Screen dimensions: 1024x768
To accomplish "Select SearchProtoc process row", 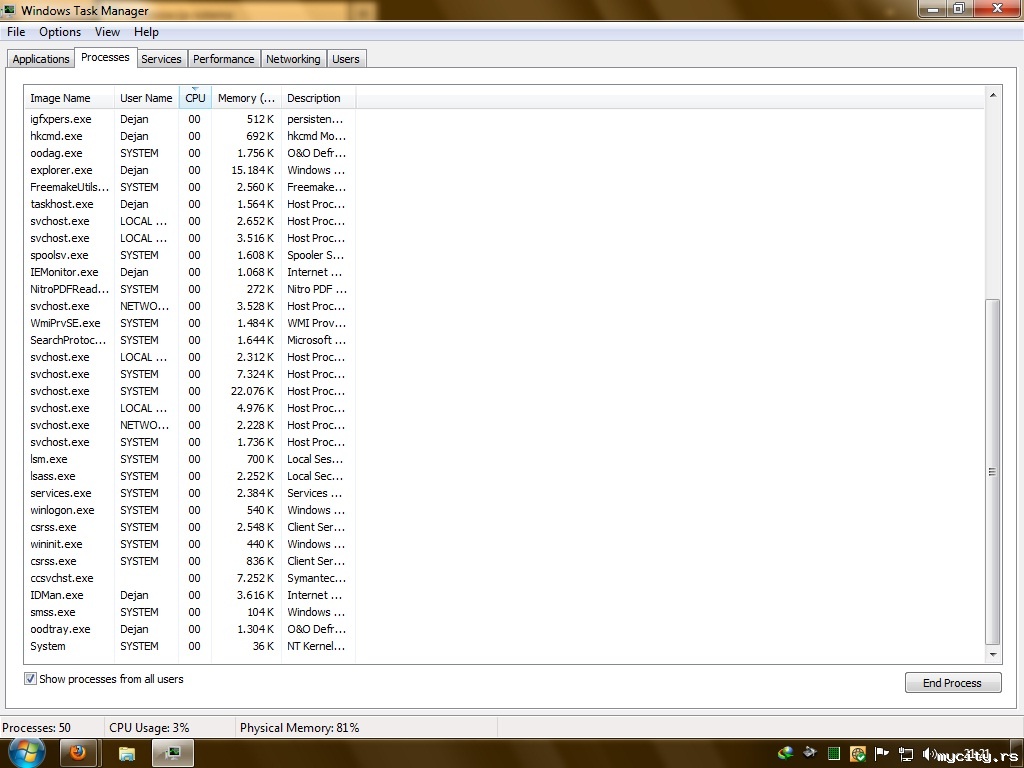I will (x=189, y=340).
